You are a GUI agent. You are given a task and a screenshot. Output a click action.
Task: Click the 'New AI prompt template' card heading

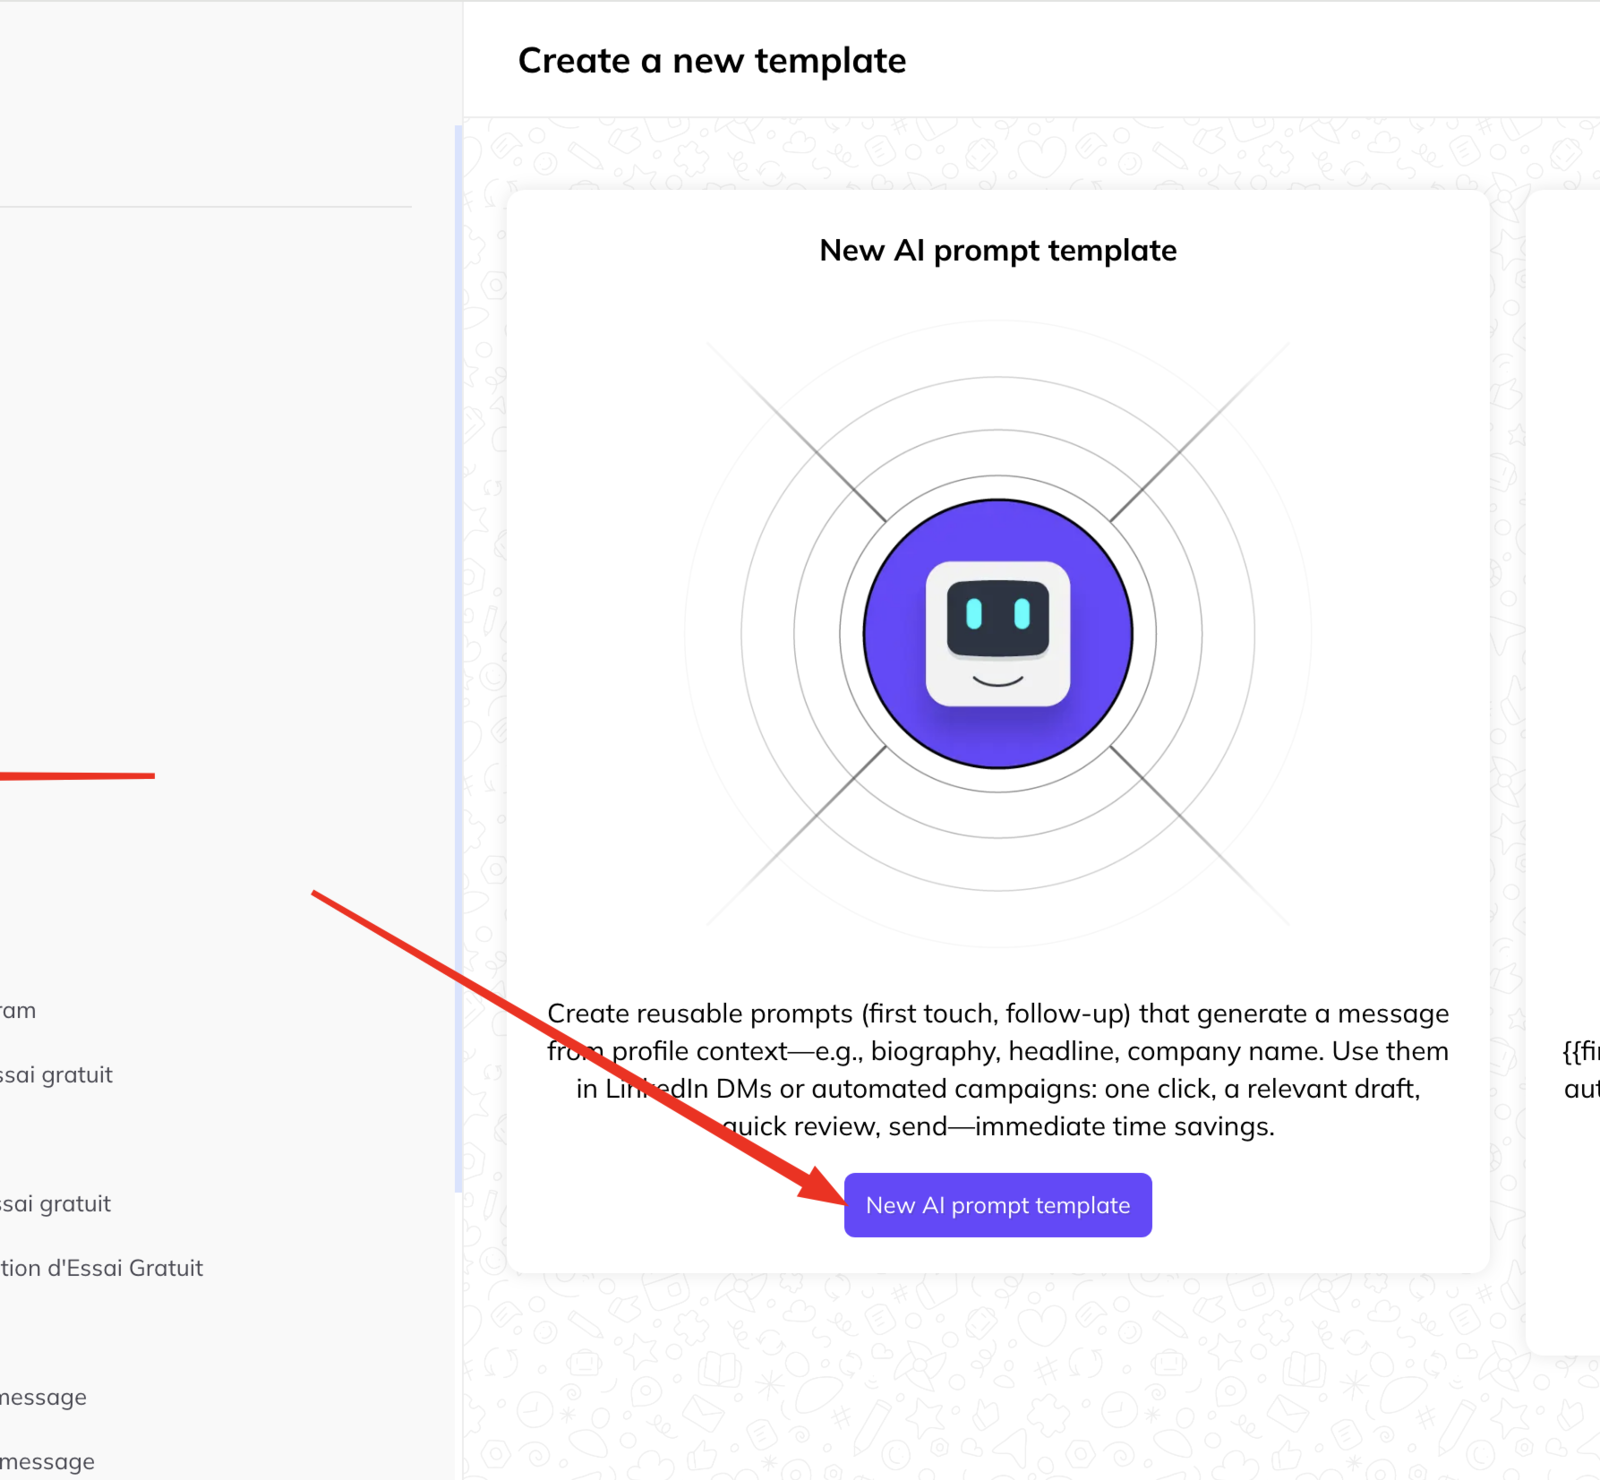point(998,250)
